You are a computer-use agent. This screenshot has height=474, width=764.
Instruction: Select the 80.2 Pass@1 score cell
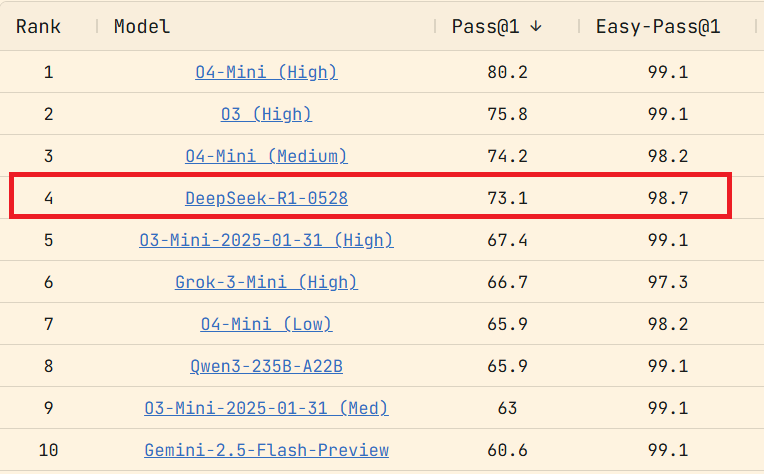coord(507,72)
